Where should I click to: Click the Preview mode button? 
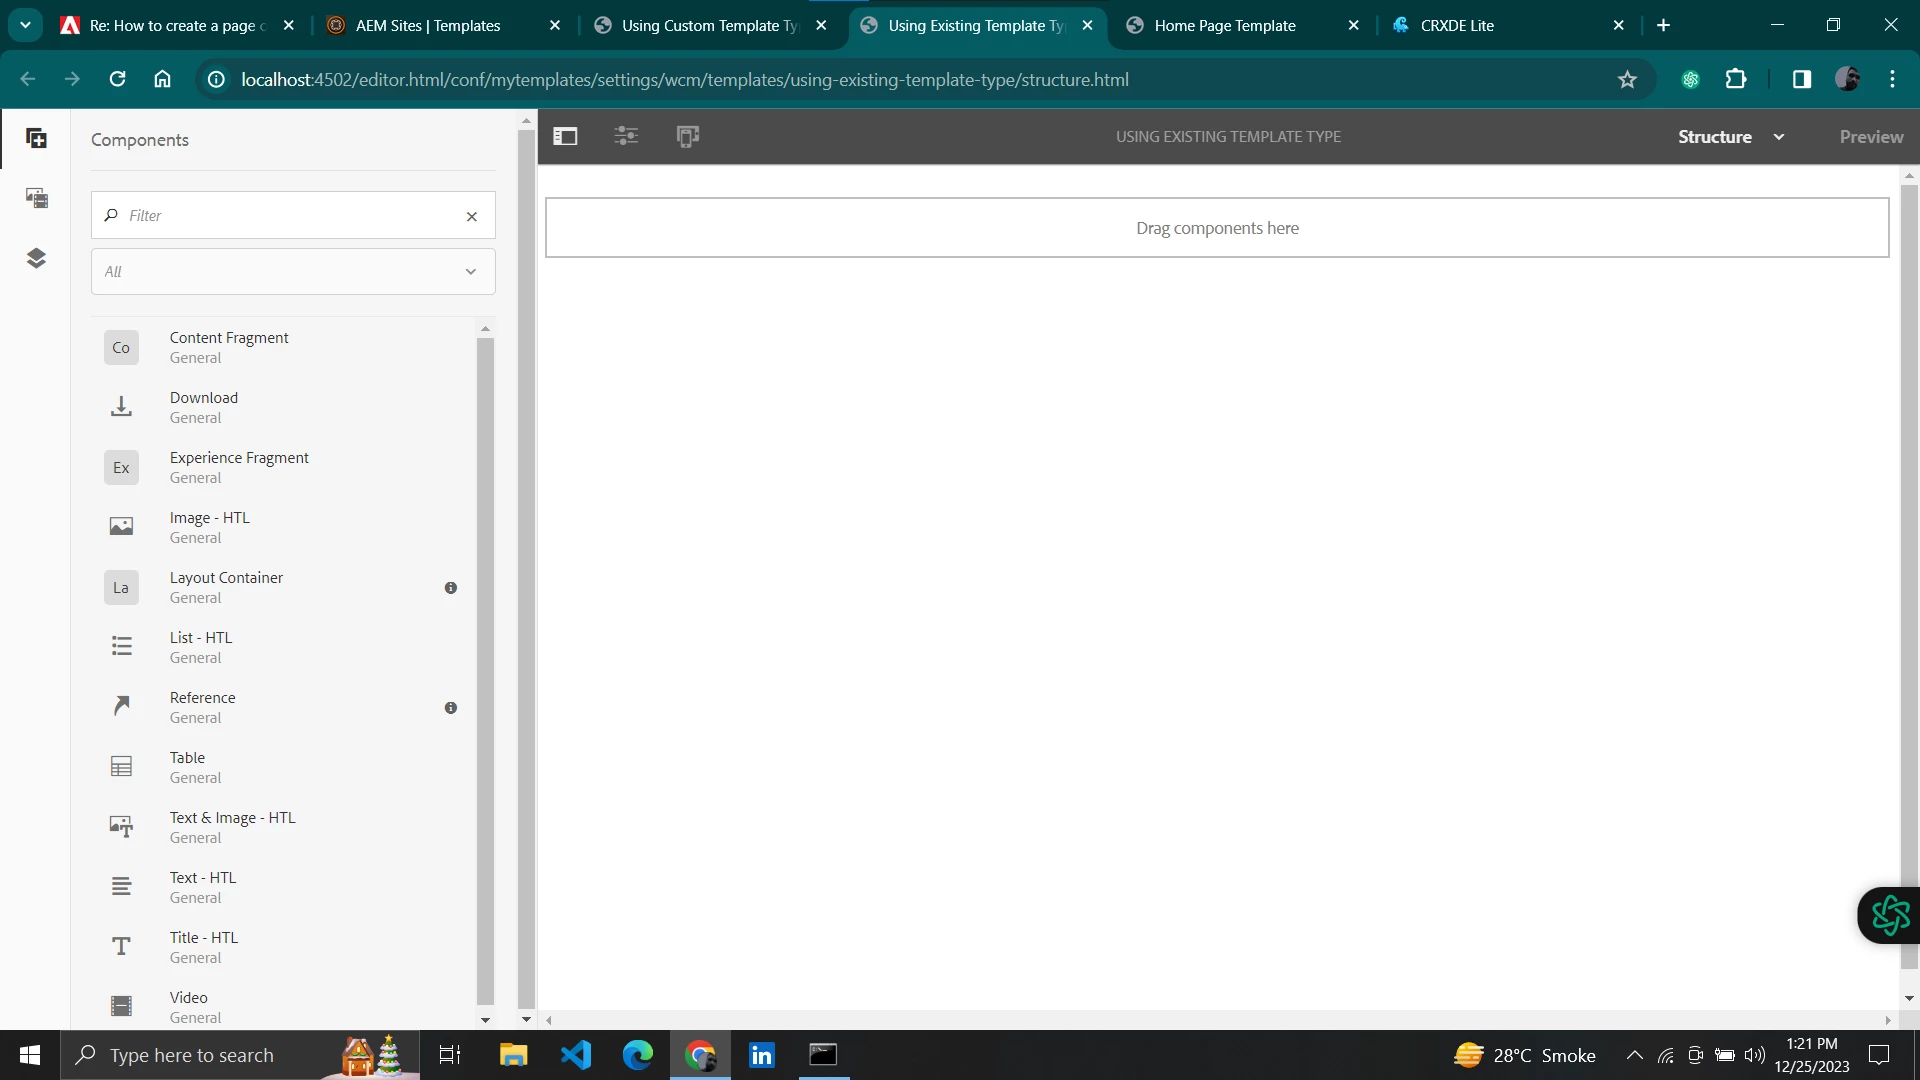[x=1870, y=137]
